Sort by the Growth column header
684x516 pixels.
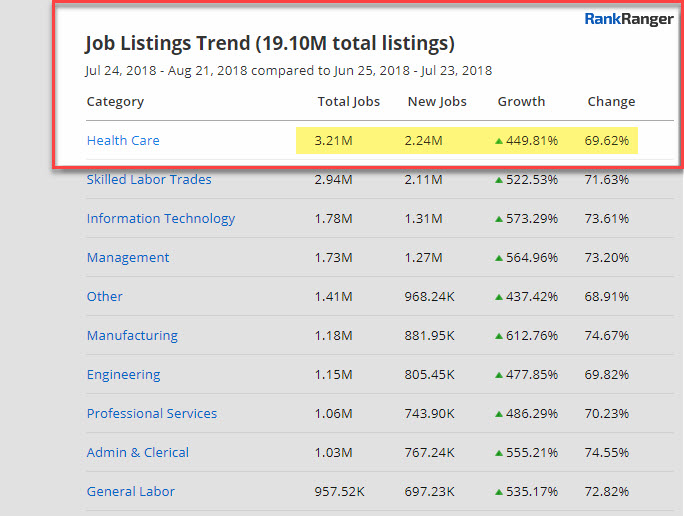[x=521, y=102]
